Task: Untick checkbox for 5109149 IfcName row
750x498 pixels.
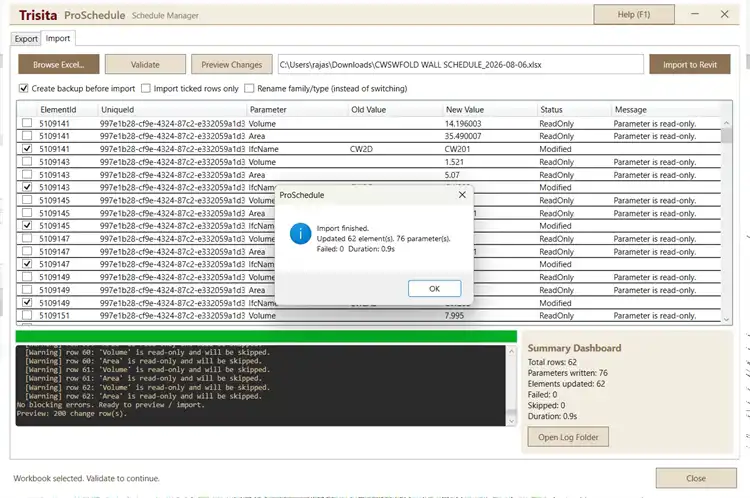Action: click(27, 302)
